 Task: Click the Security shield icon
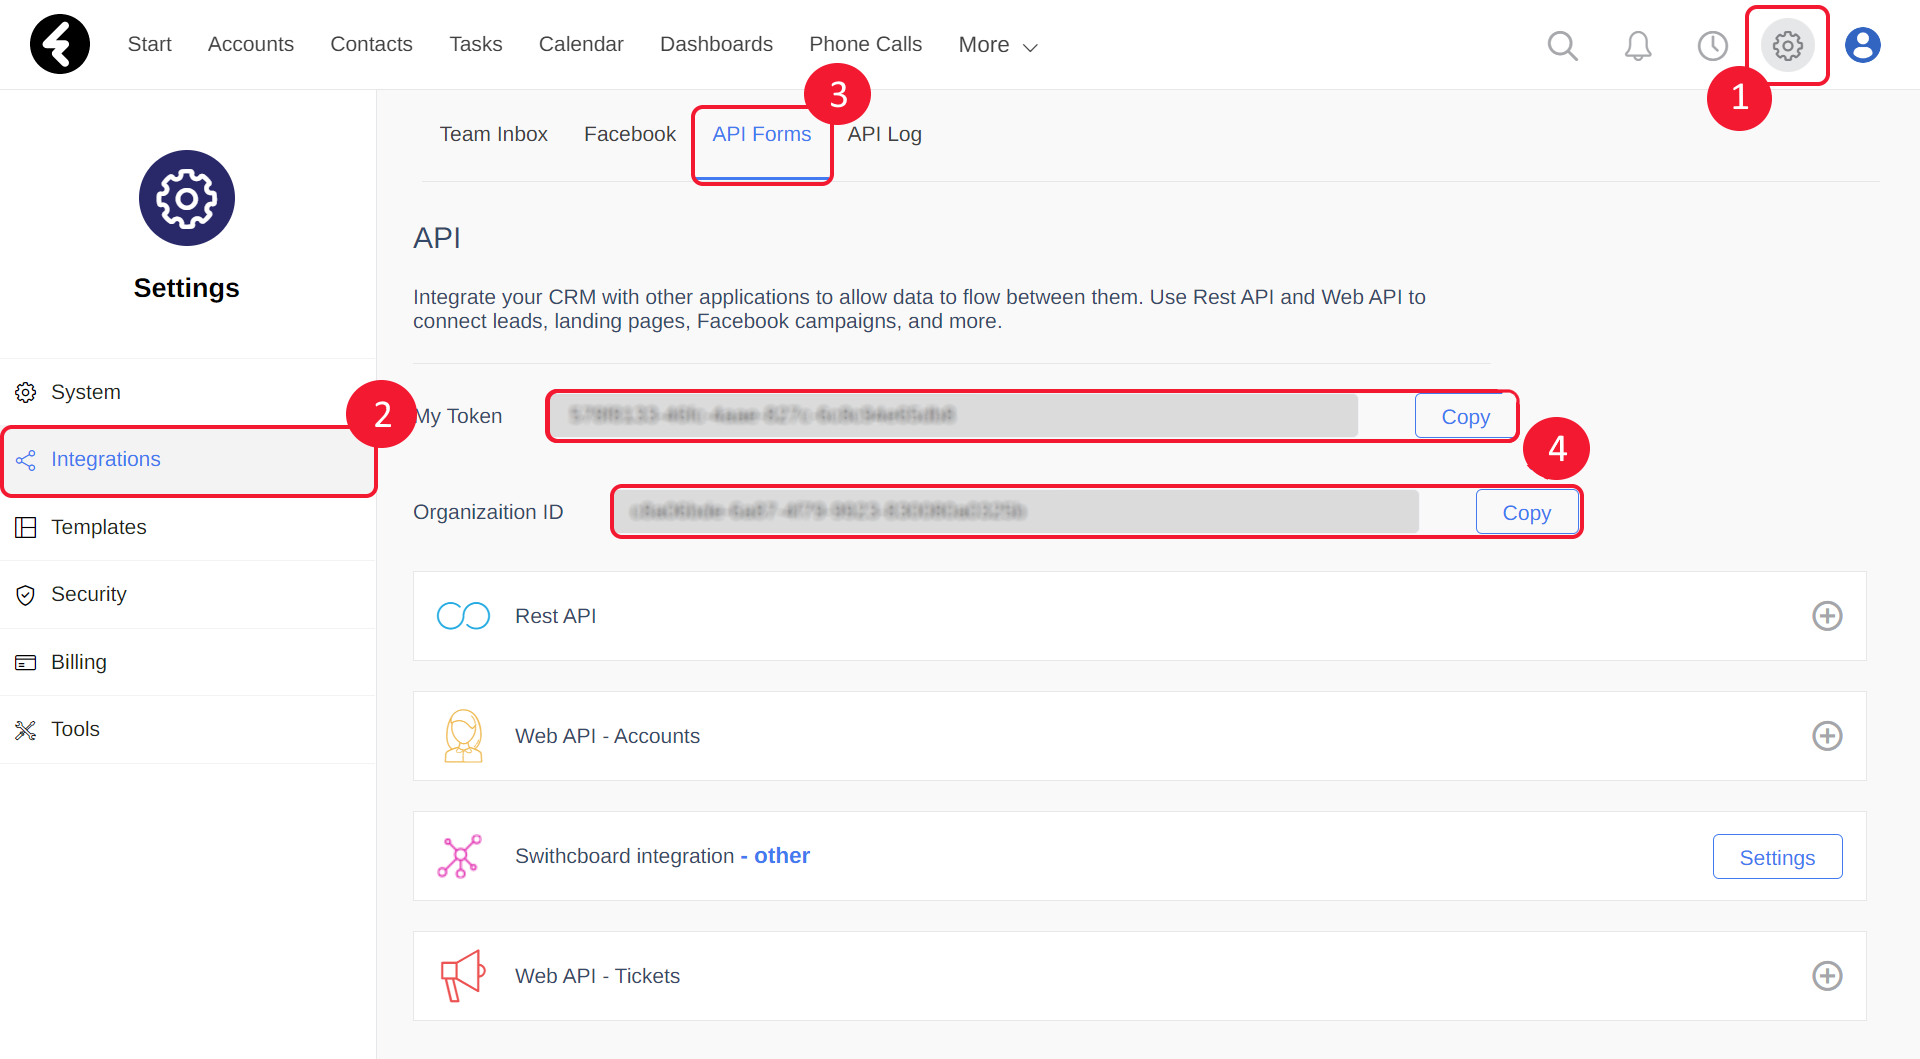[x=26, y=595]
